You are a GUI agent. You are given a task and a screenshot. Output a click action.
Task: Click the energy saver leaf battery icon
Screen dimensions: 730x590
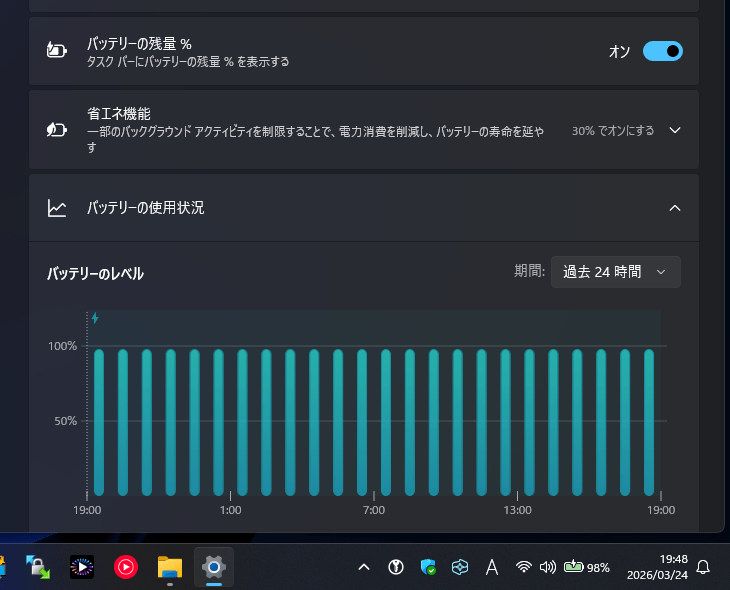click(57, 130)
